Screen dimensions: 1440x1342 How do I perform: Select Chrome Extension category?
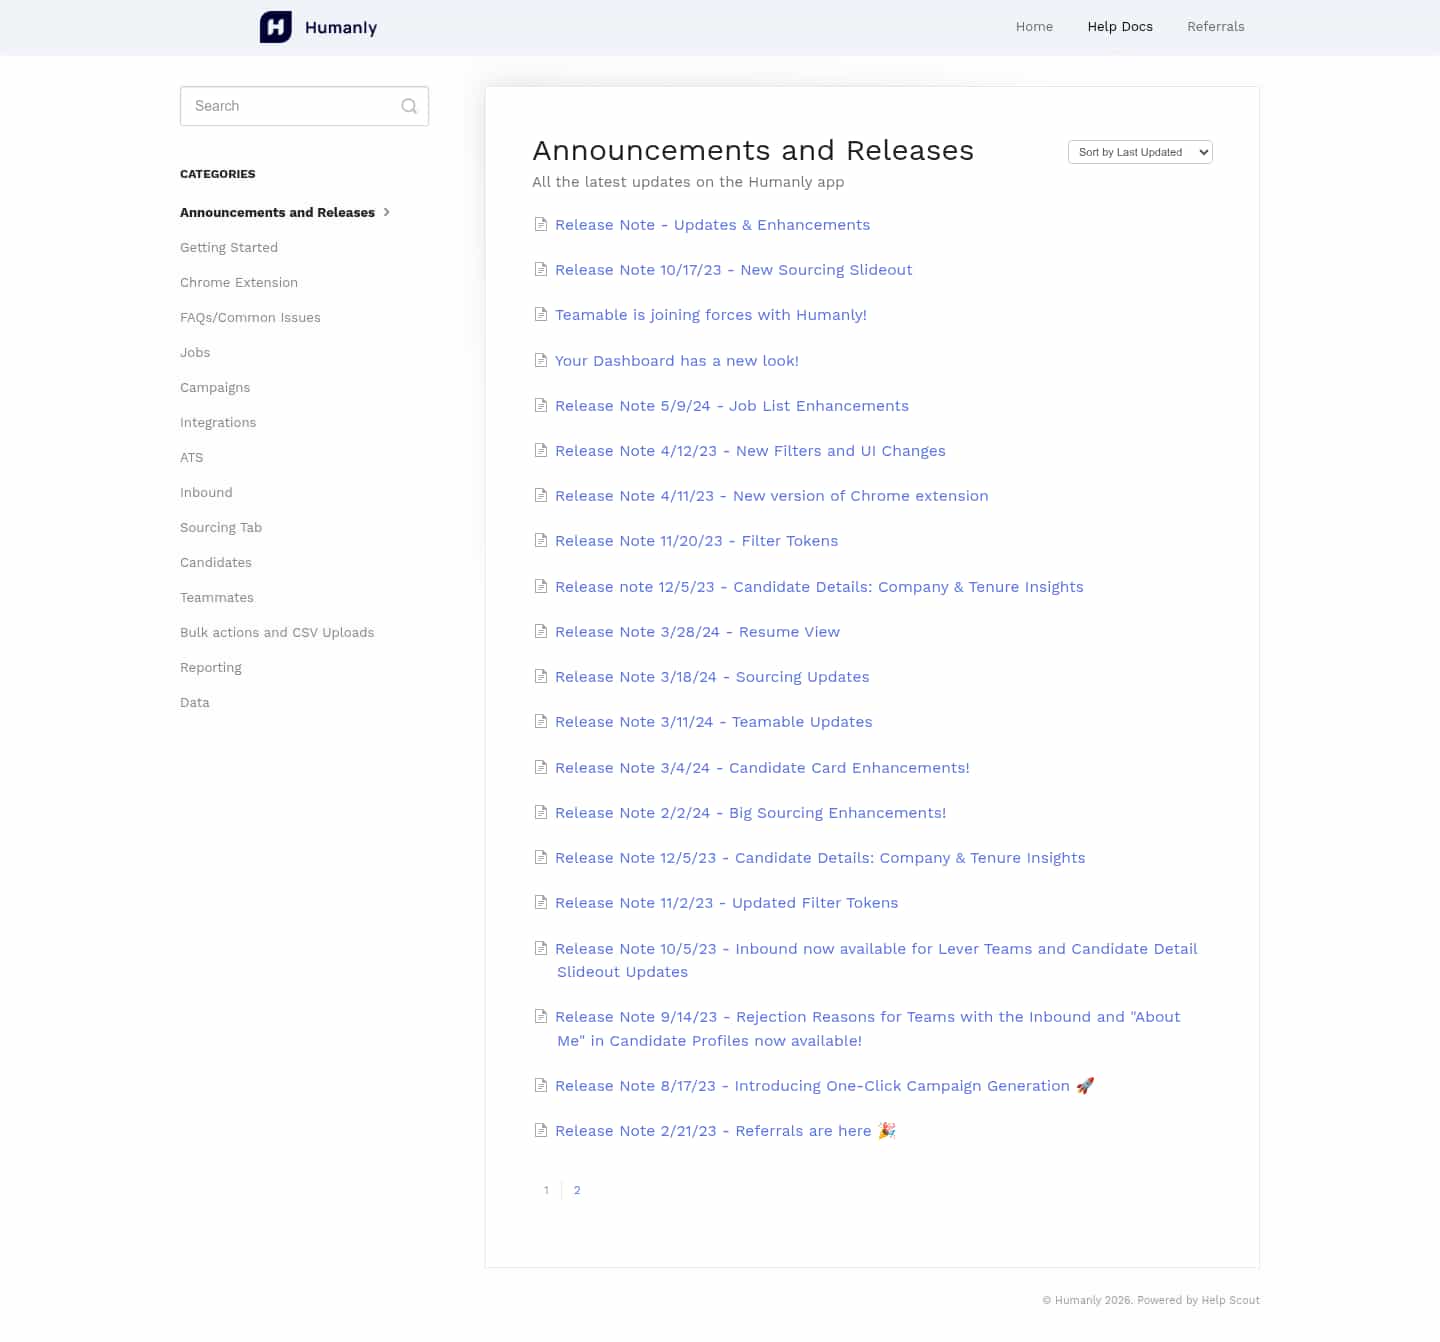coord(239,282)
